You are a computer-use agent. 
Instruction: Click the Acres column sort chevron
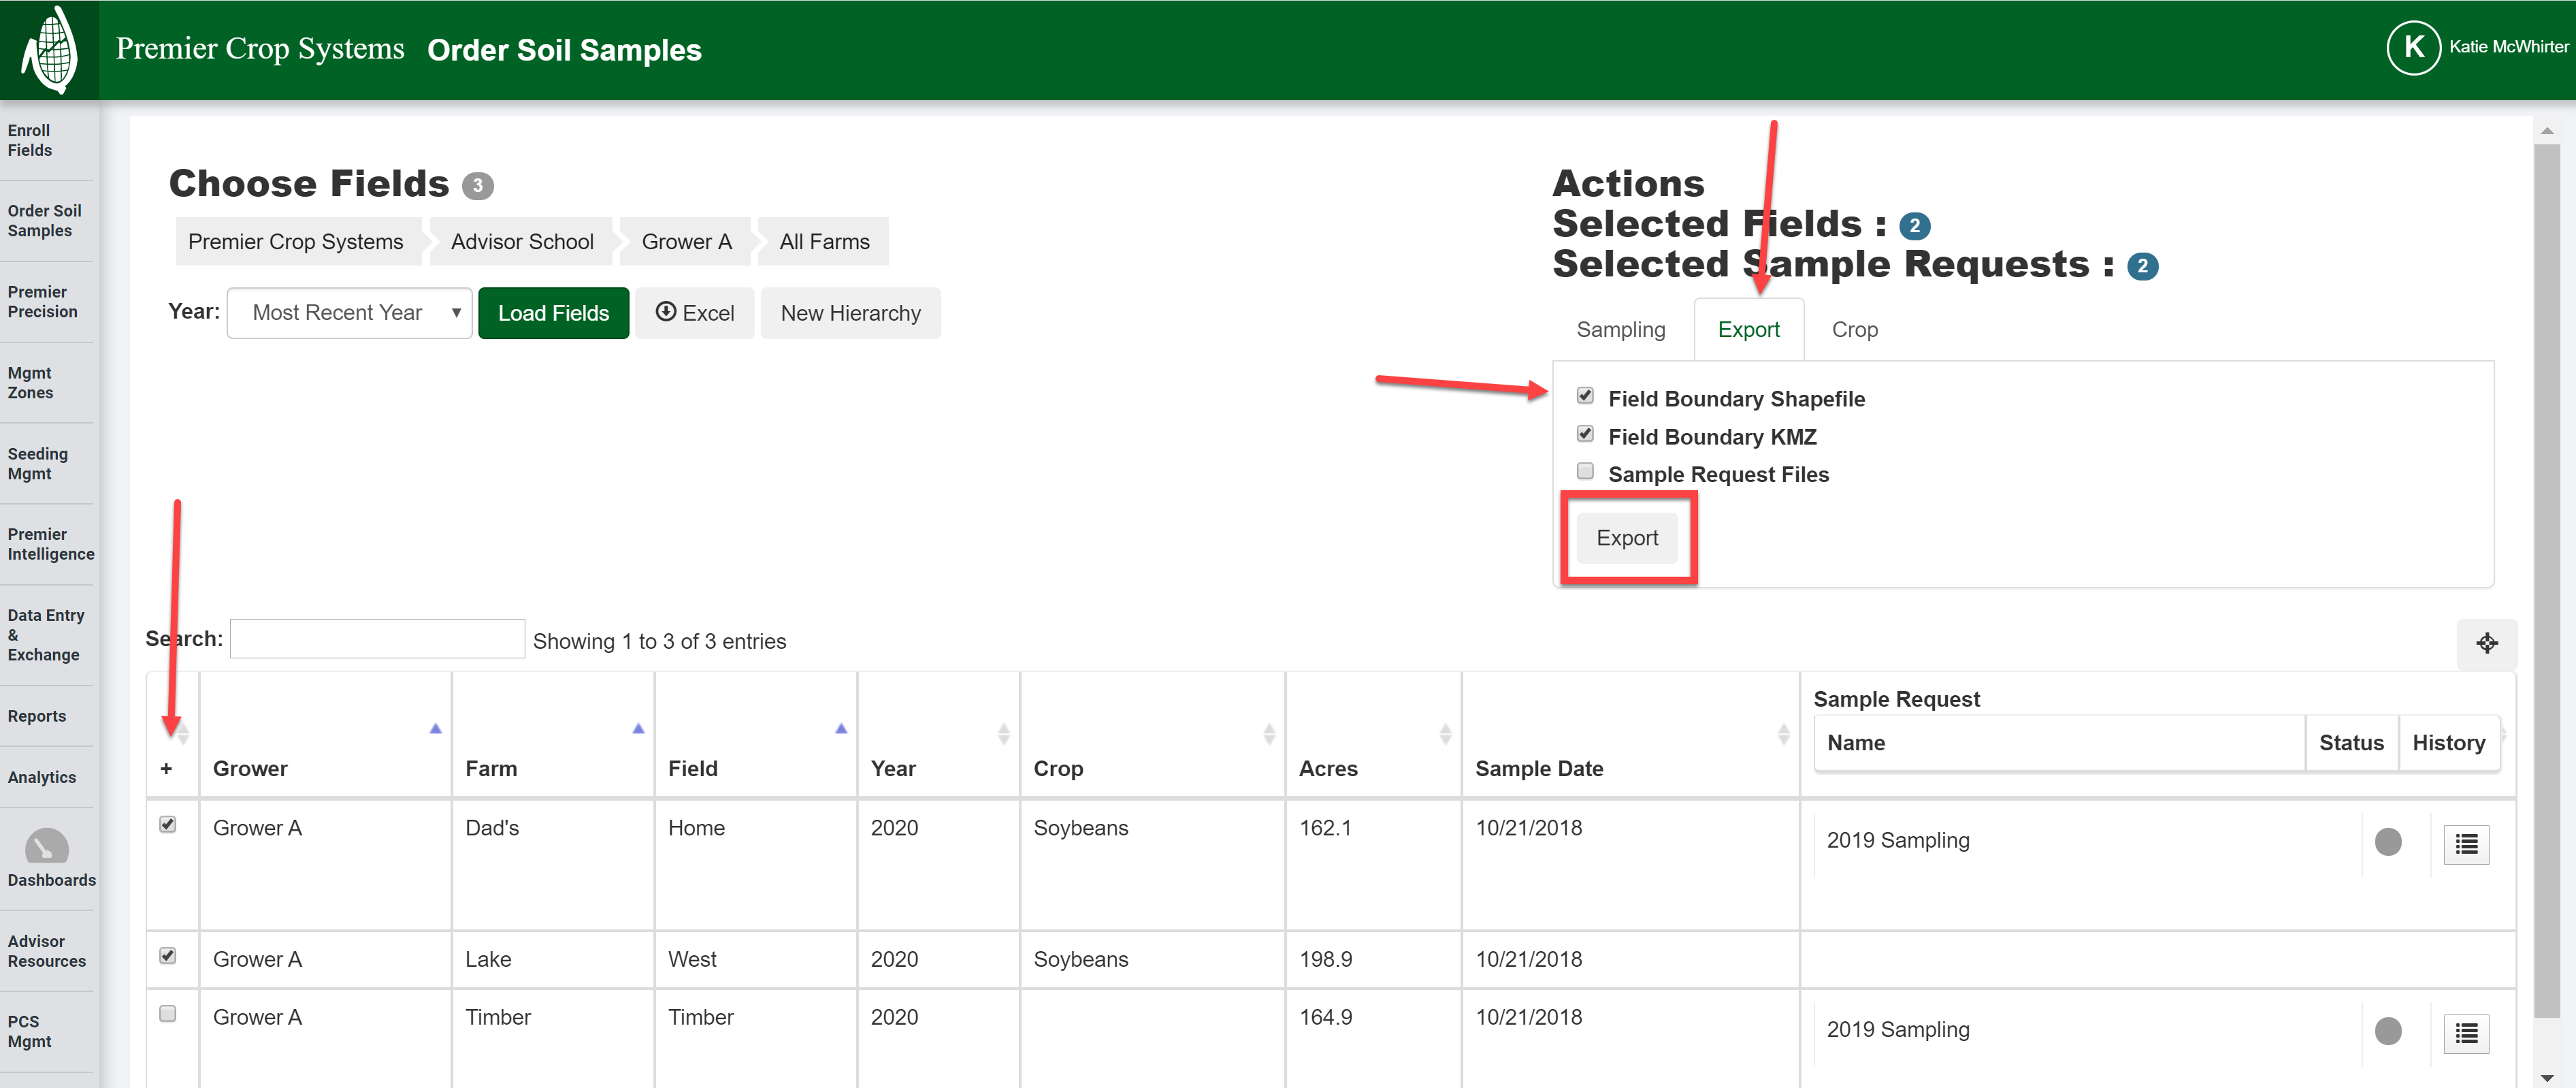1446,733
